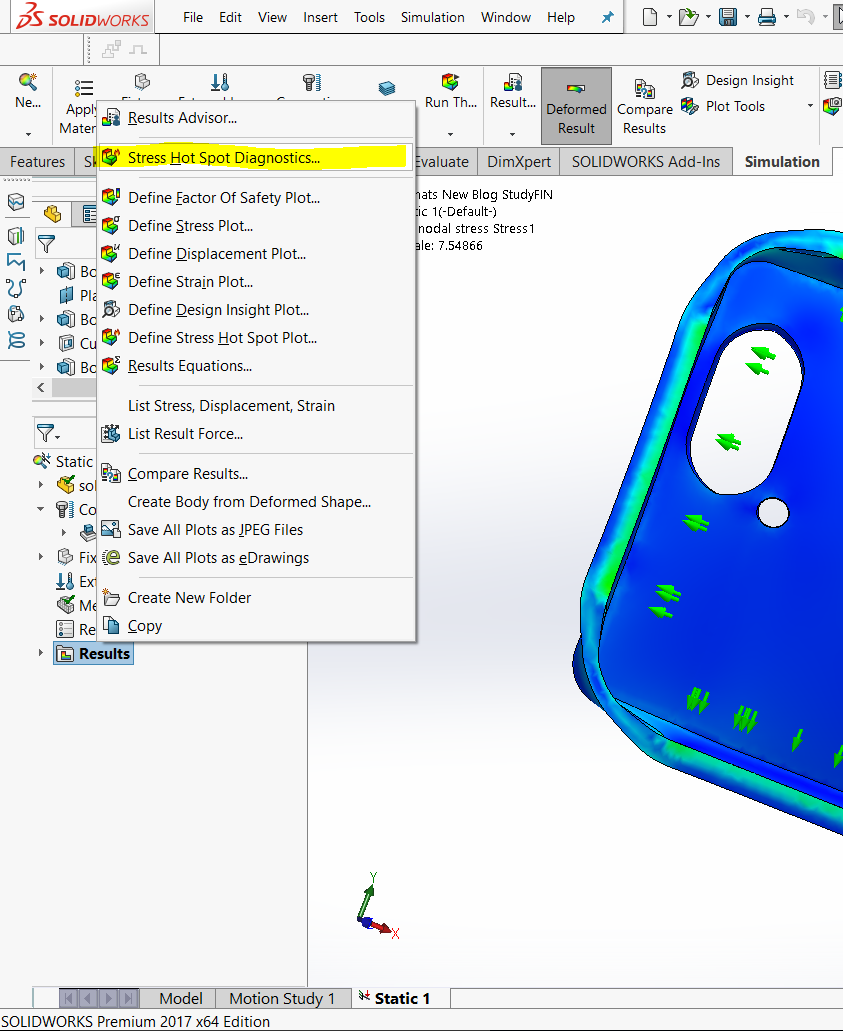Open dropdown arrow under Run This Study

(x=450, y=133)
